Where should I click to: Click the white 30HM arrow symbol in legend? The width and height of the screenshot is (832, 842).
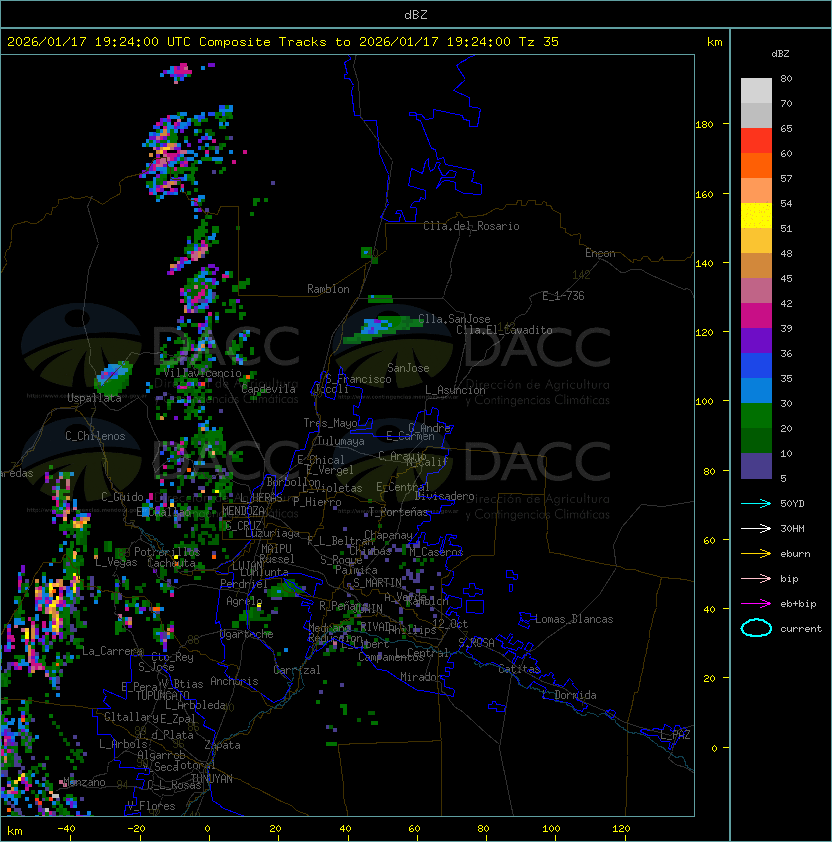click(756, 528)
